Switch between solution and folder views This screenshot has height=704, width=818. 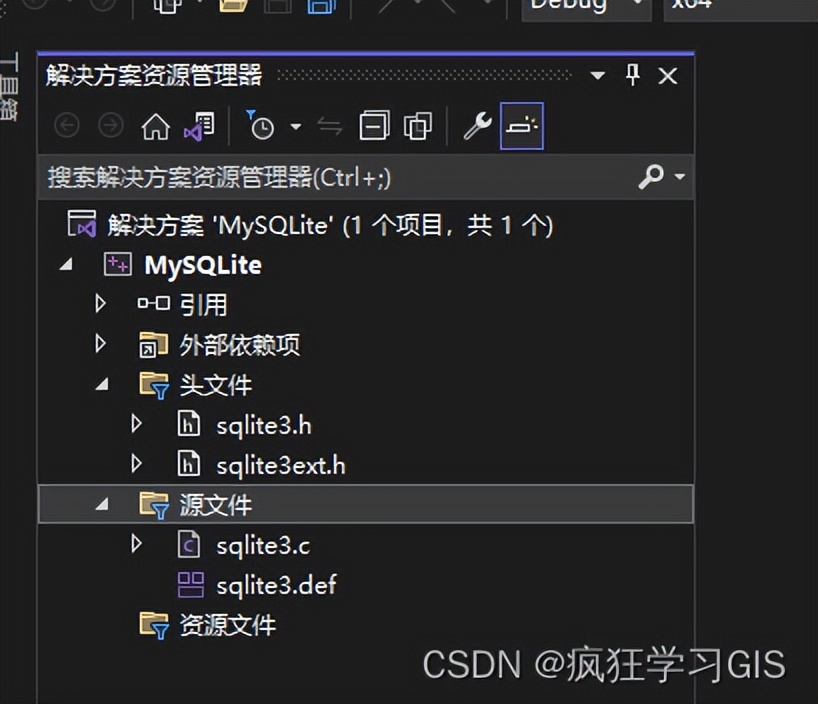coord(199,126)
